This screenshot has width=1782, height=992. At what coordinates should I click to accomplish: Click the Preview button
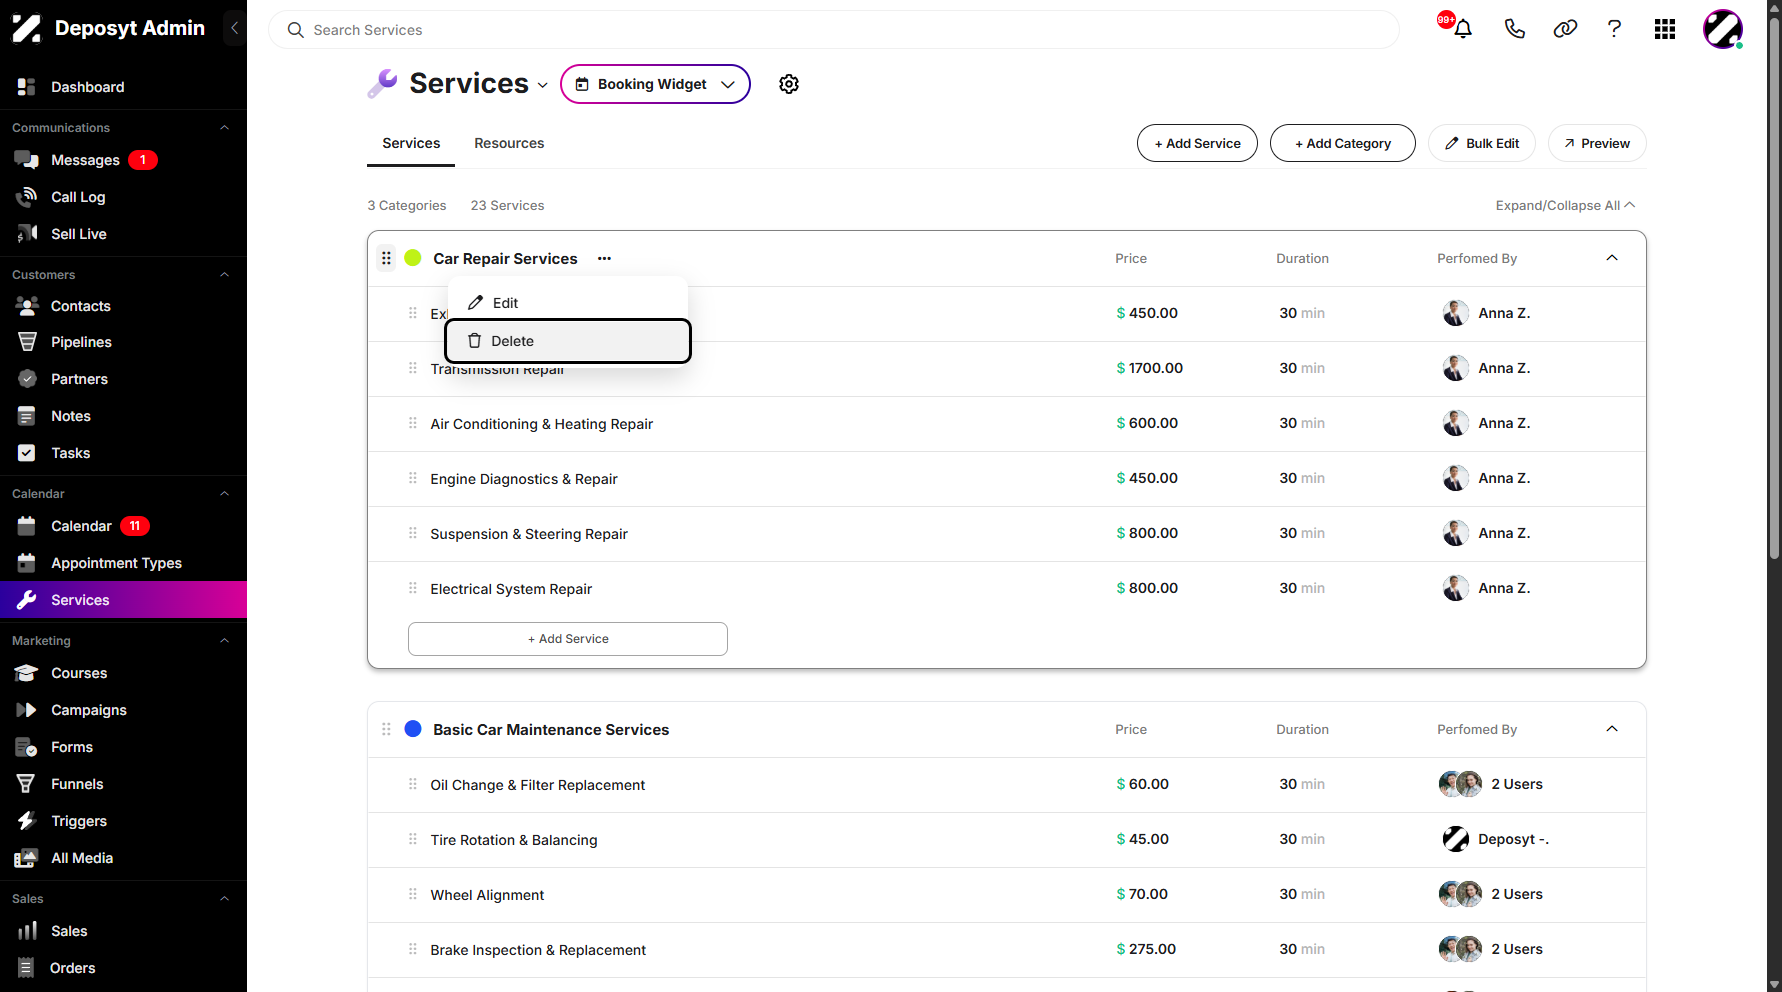(1597, 143)
